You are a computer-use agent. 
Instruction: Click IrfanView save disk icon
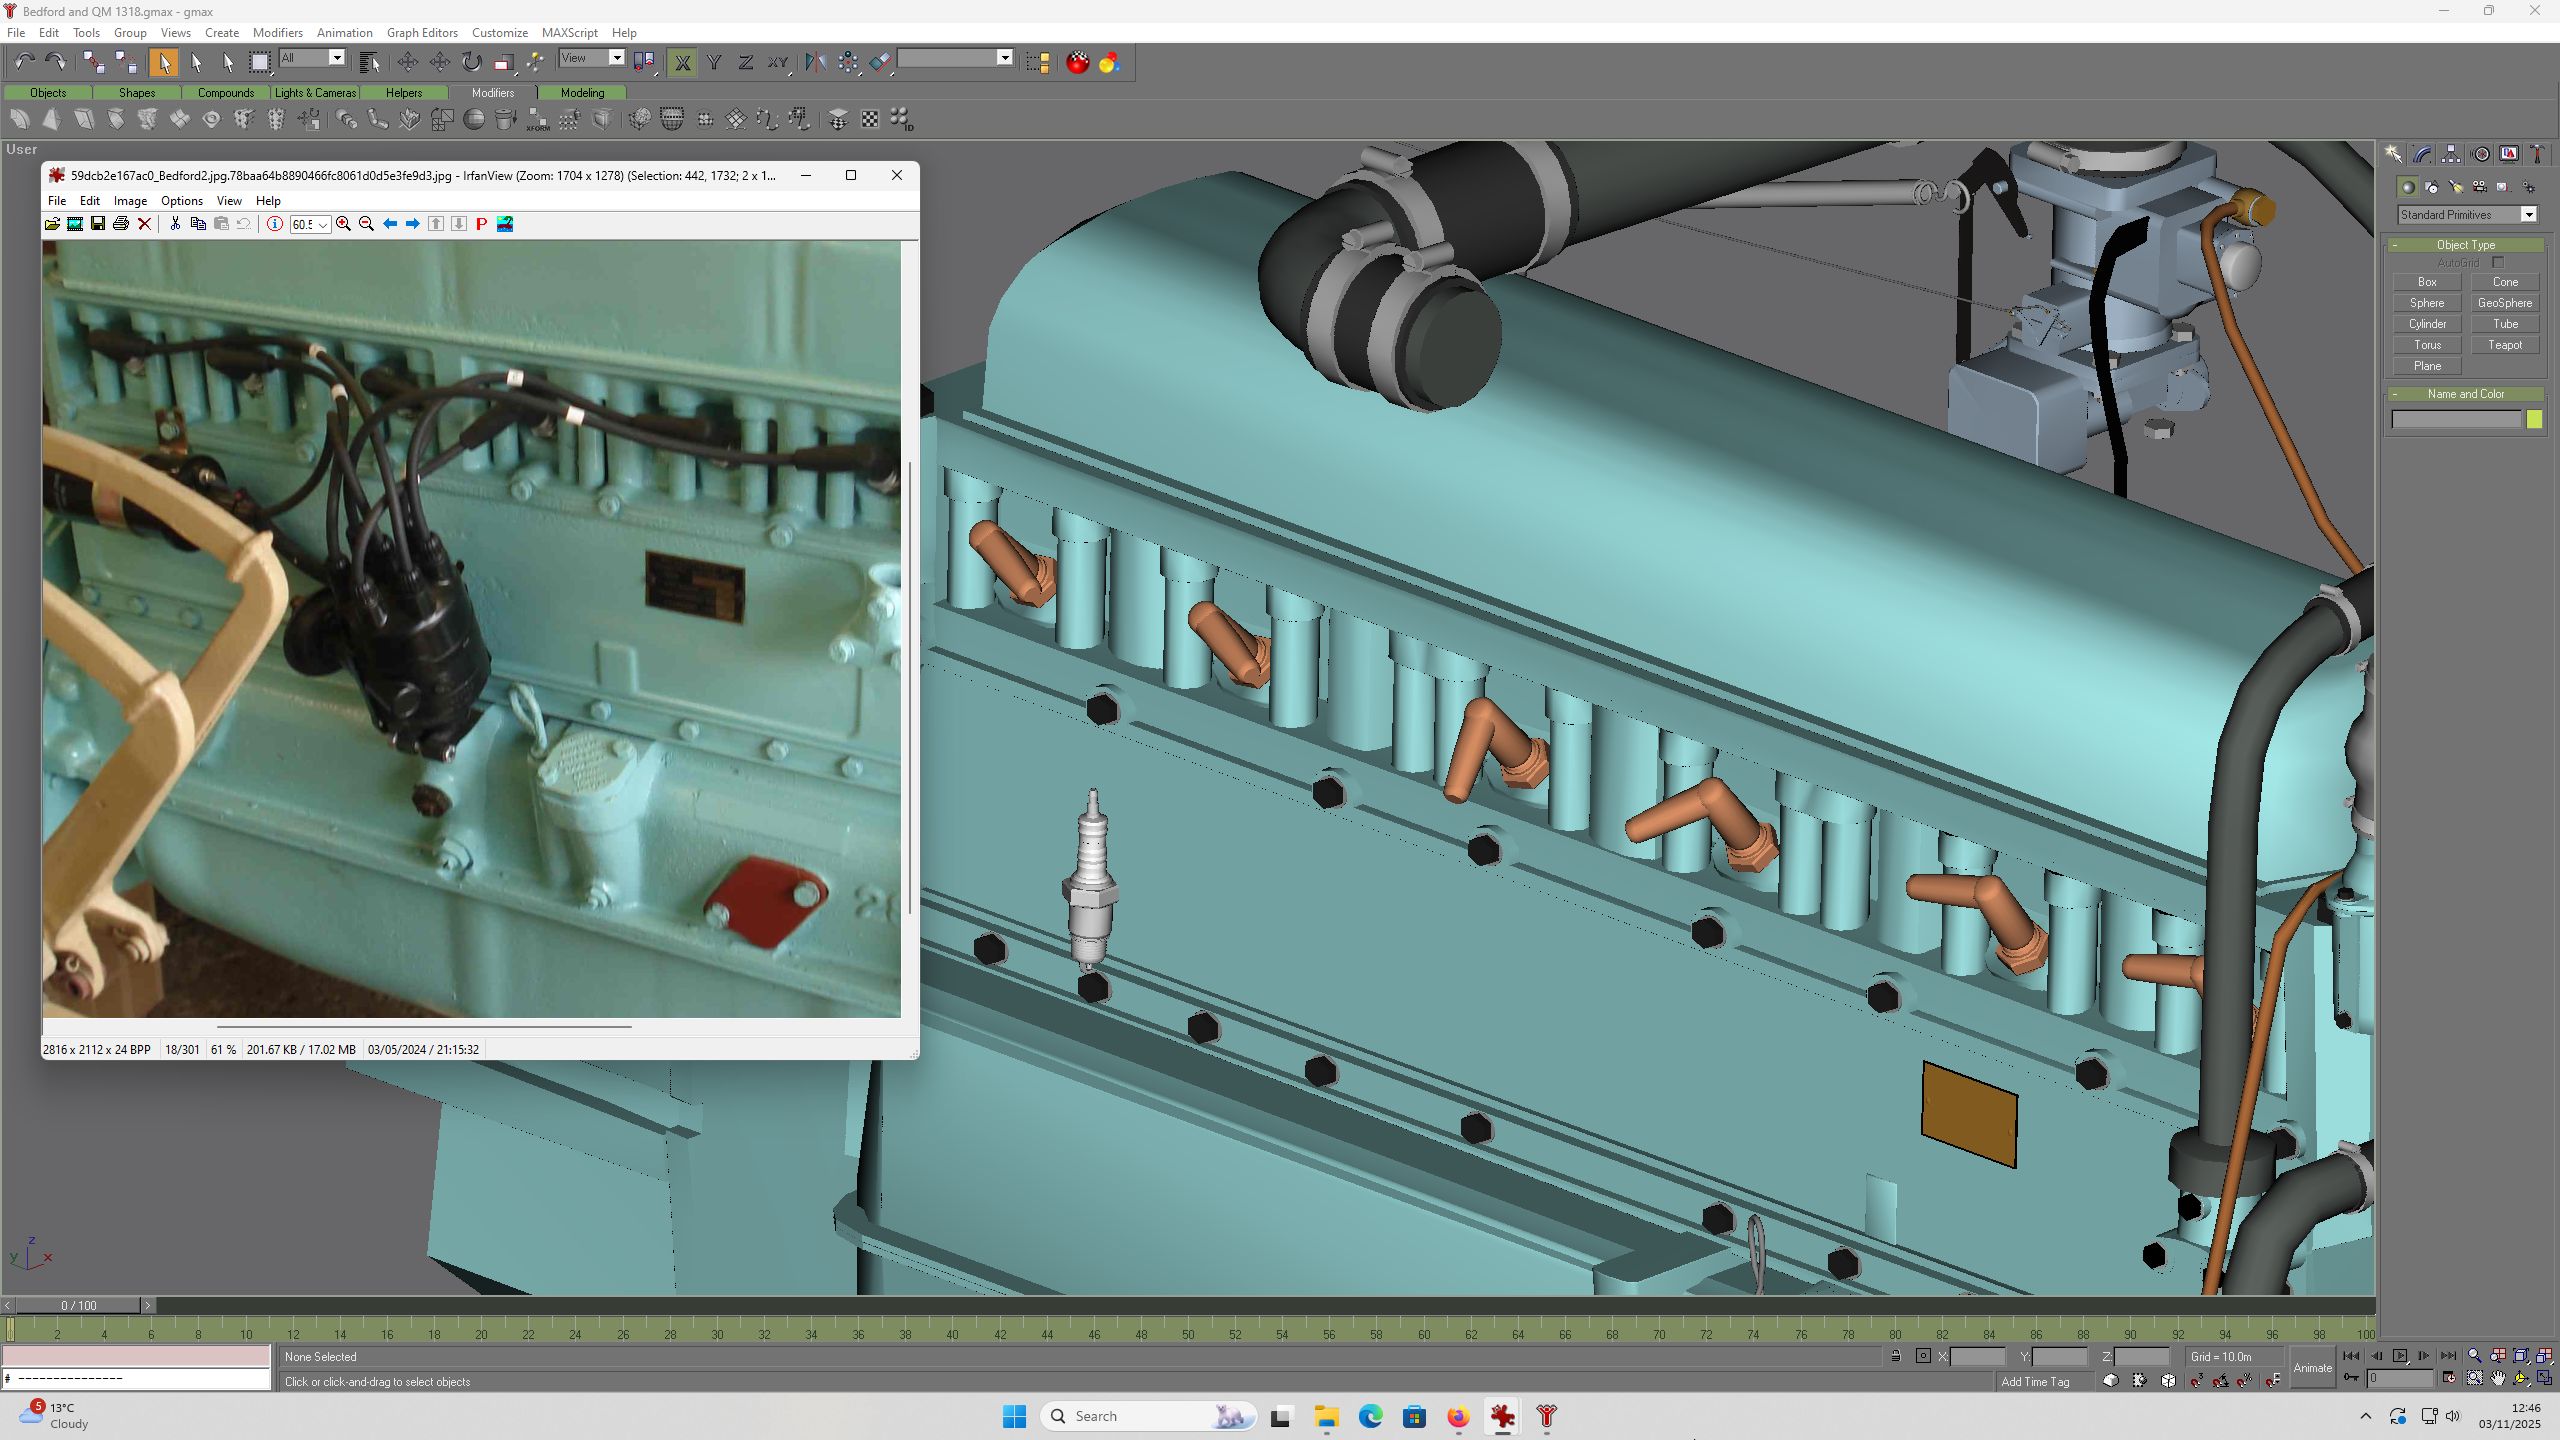[x=98, y=224]
